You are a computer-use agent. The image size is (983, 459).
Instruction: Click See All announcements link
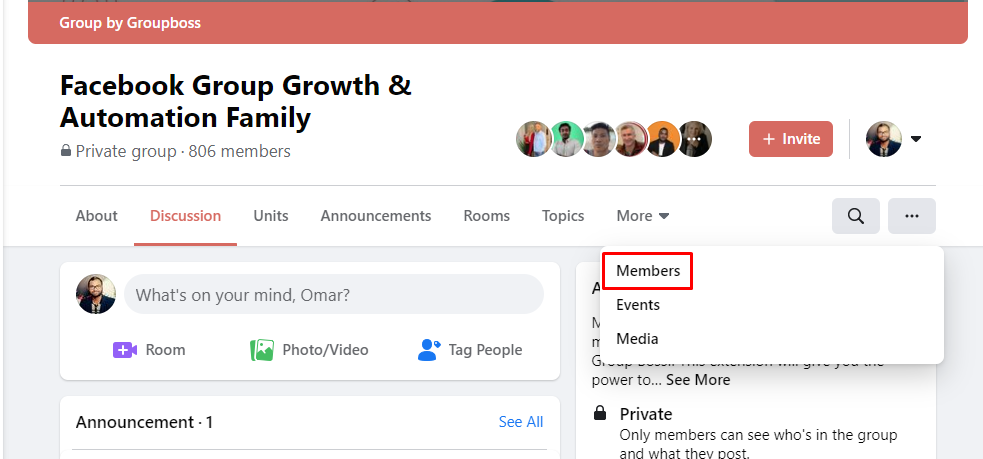pos(521,422)
